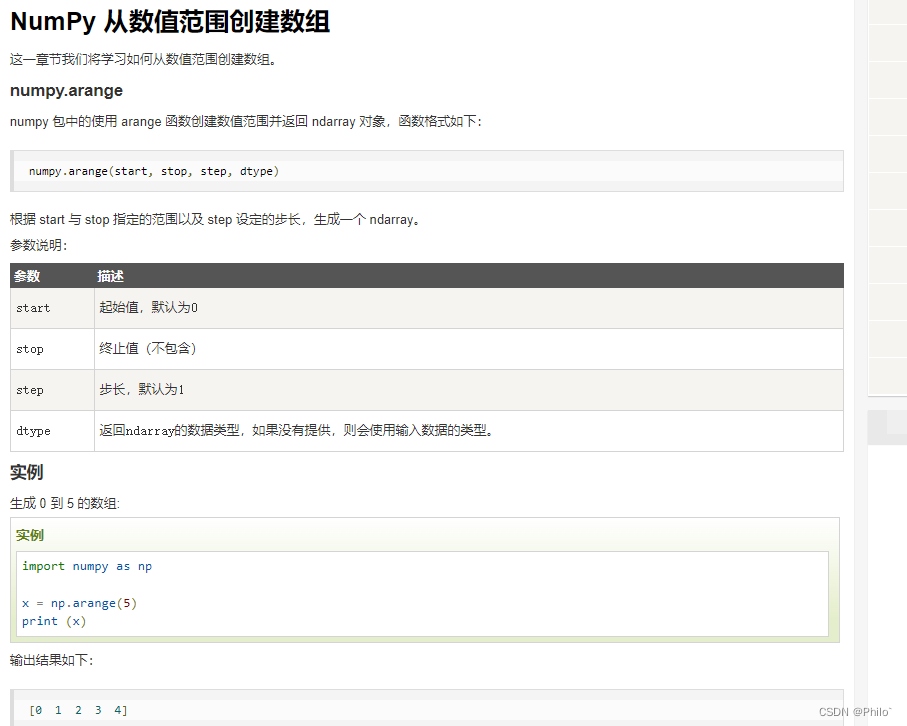Image resolution: width=907 pixels, height=726 pixels.
Task: Click the black '实例' section heading
Action: [27, 472]
